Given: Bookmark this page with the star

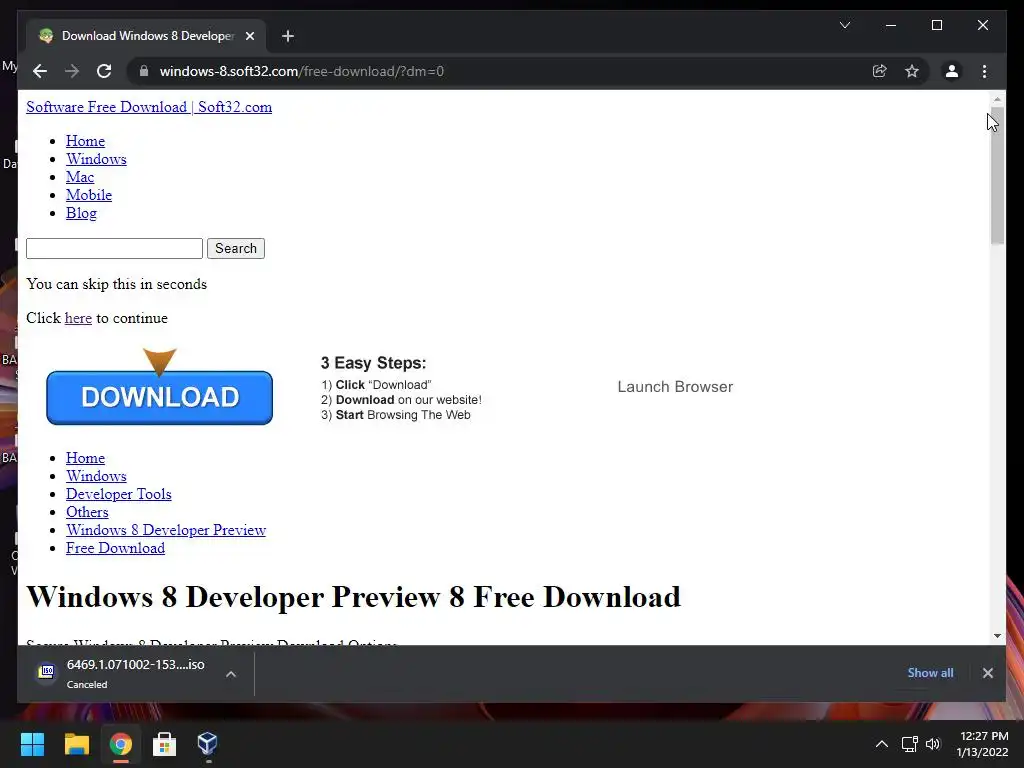Looking at the screenshot, I should [x=912, y=71].
